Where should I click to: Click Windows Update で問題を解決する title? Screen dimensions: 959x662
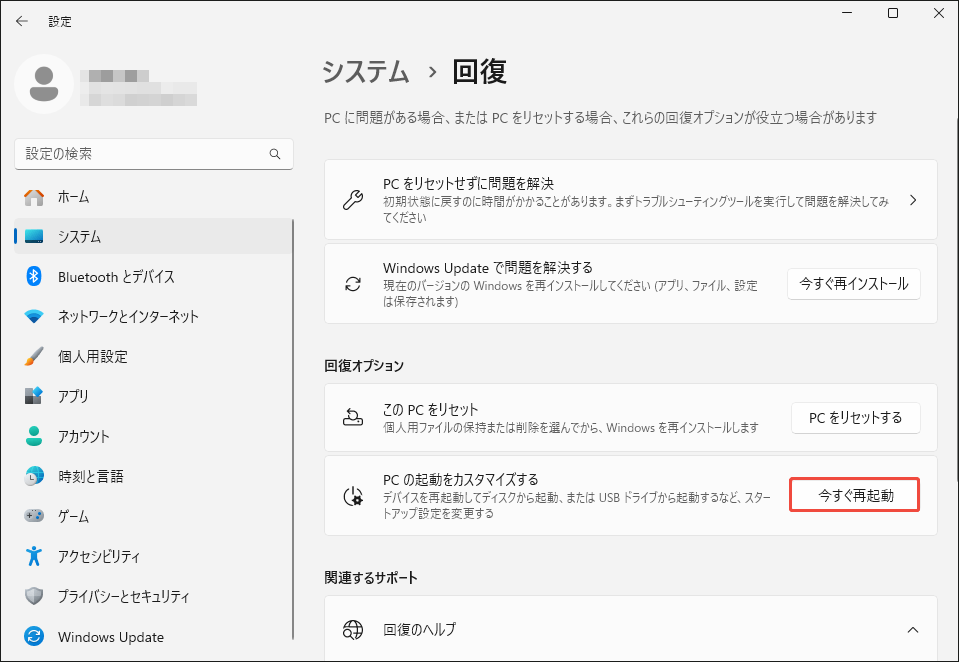tap(488, 267)
